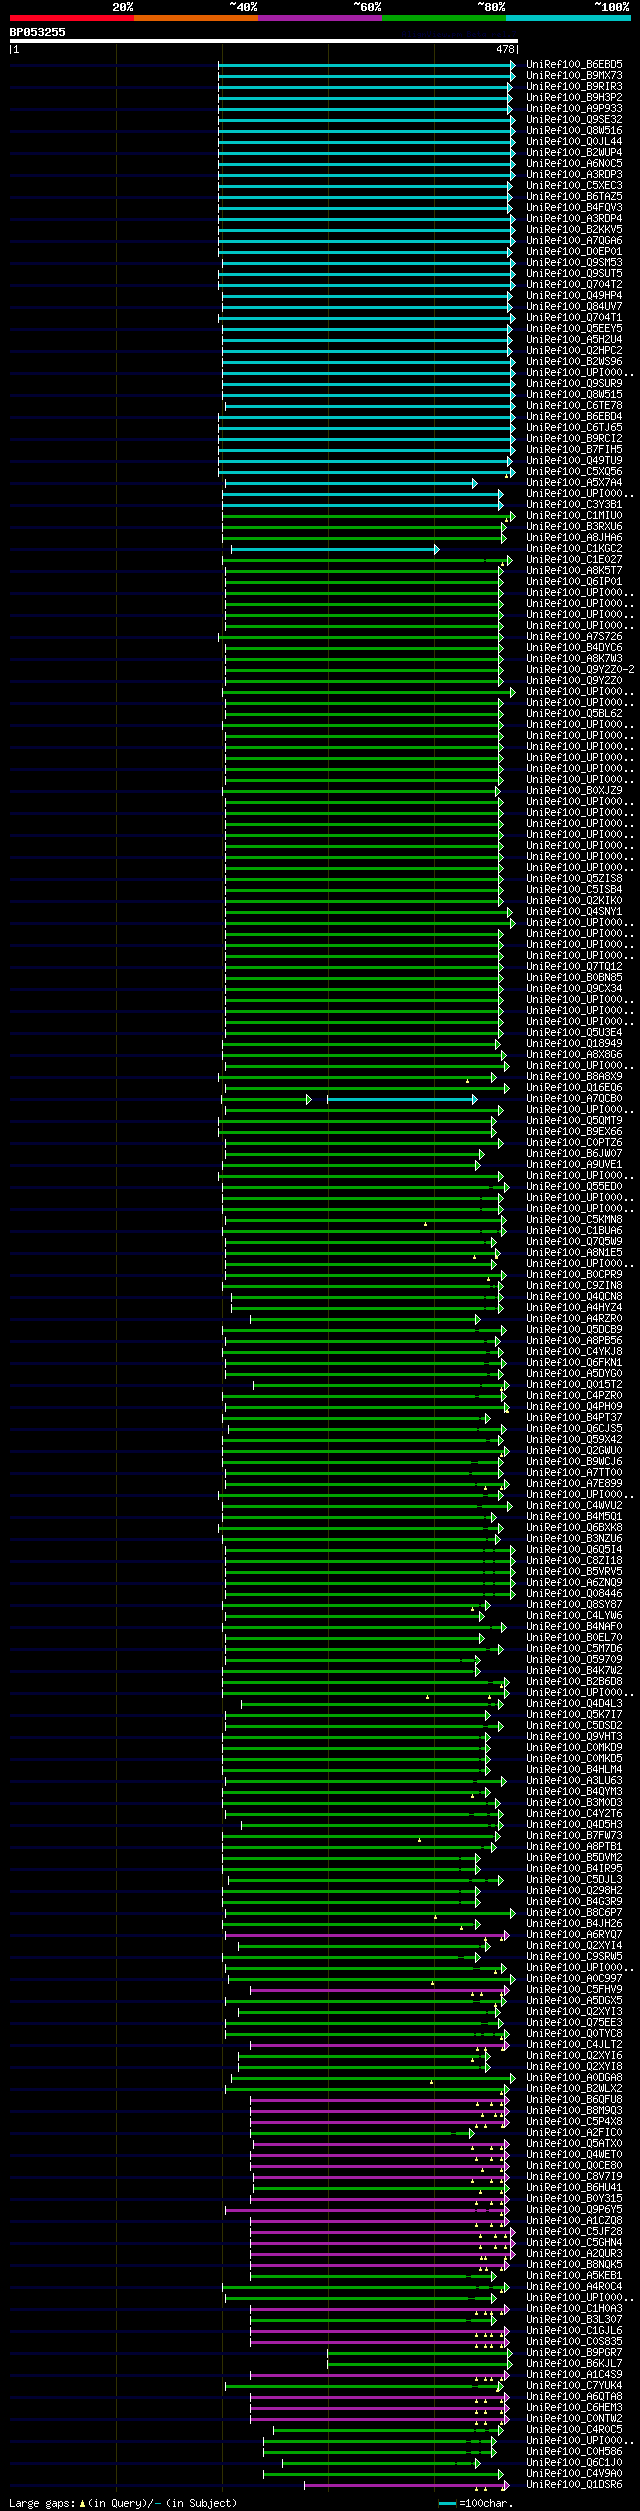
Task: Select label UniRef100_Q7TQ12
Action: 574,967
